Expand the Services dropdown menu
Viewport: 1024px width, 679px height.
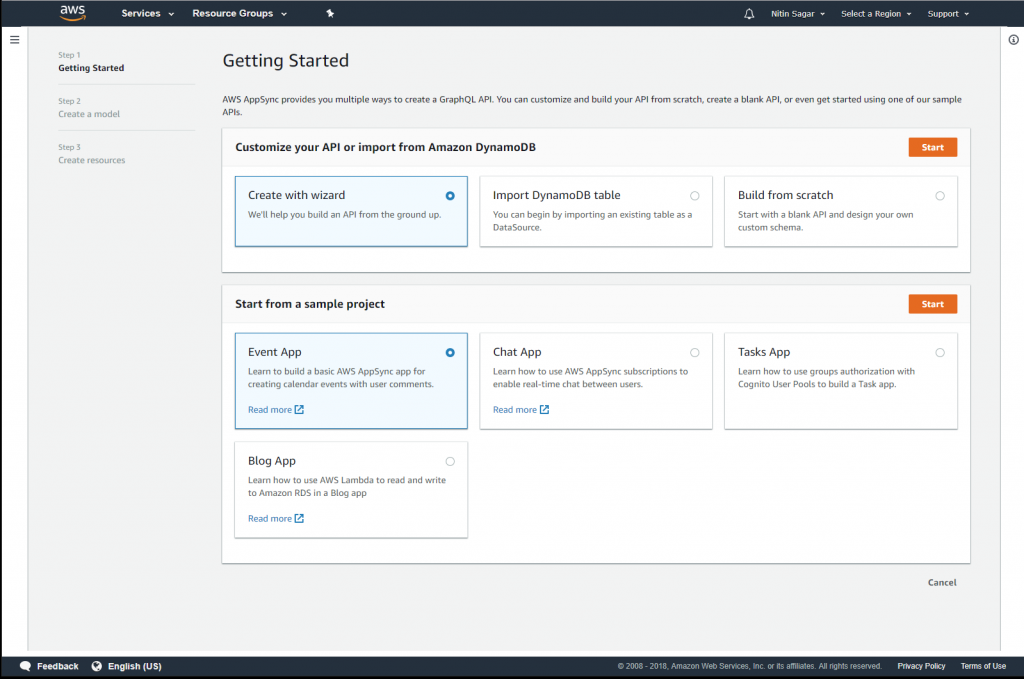click(147, 14)
